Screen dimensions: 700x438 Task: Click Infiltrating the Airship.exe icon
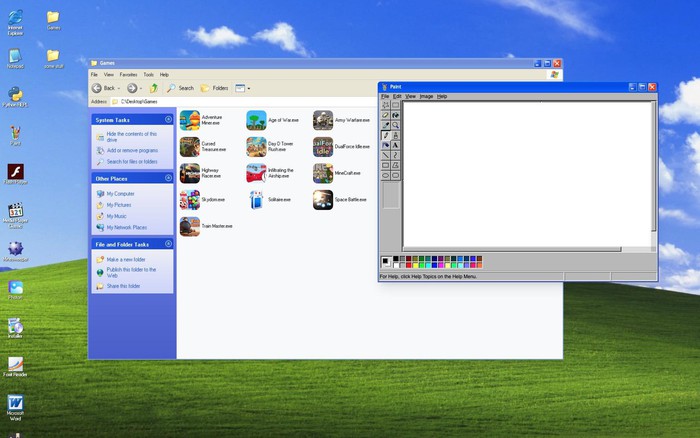pos(256,173)
